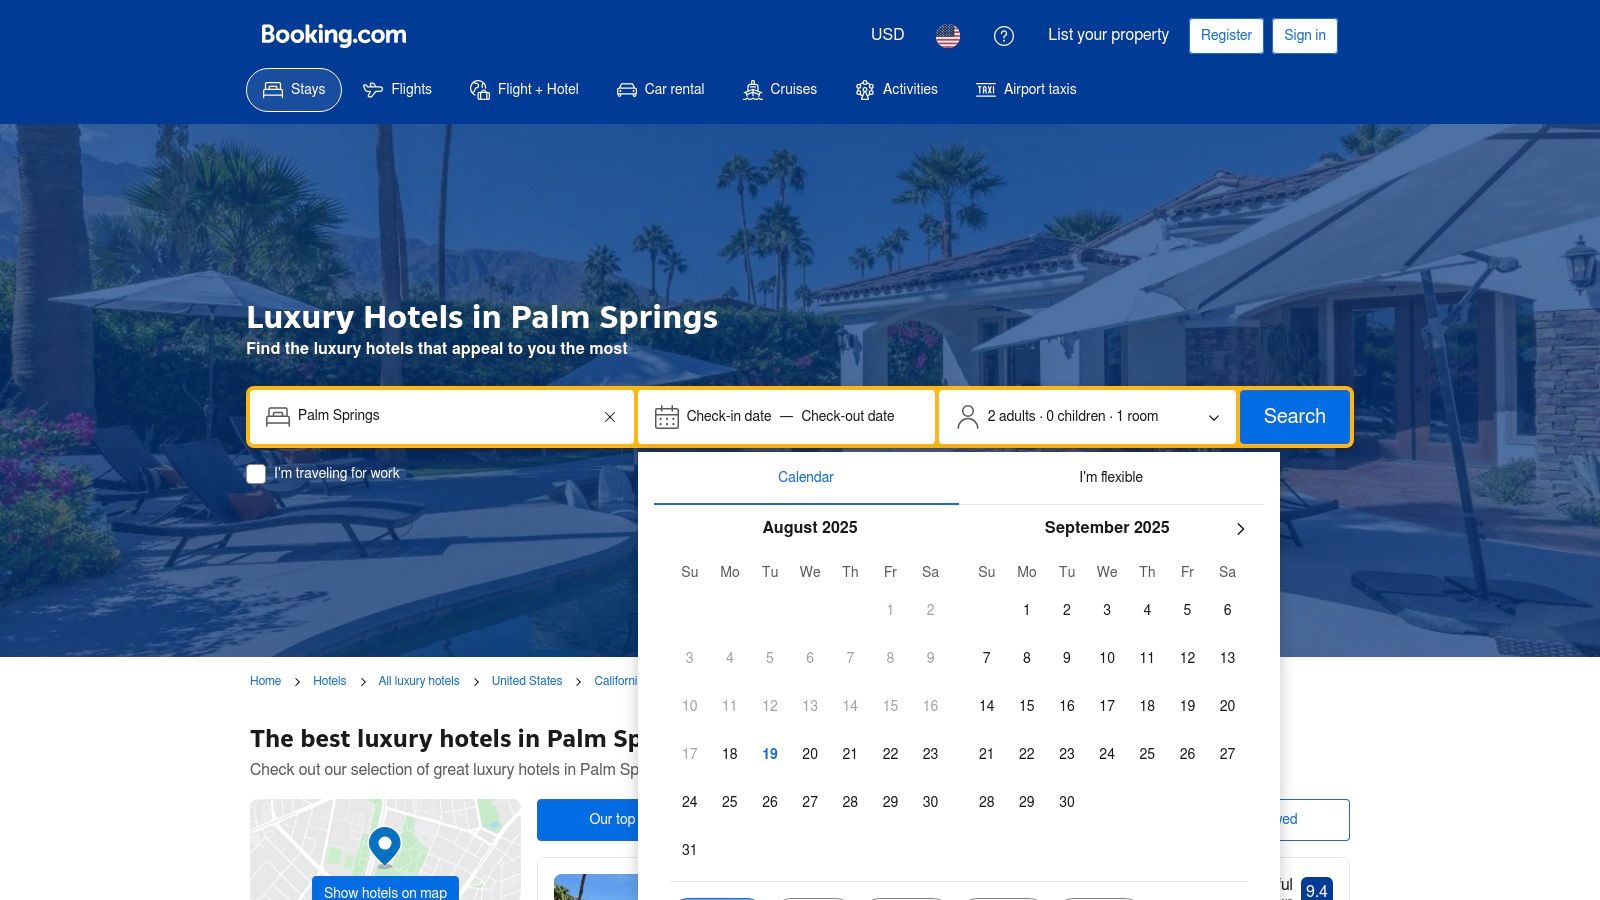Screen dimensions: 1600x900
Task: Choose September 12 as a date
Action: click(1187, 658)
